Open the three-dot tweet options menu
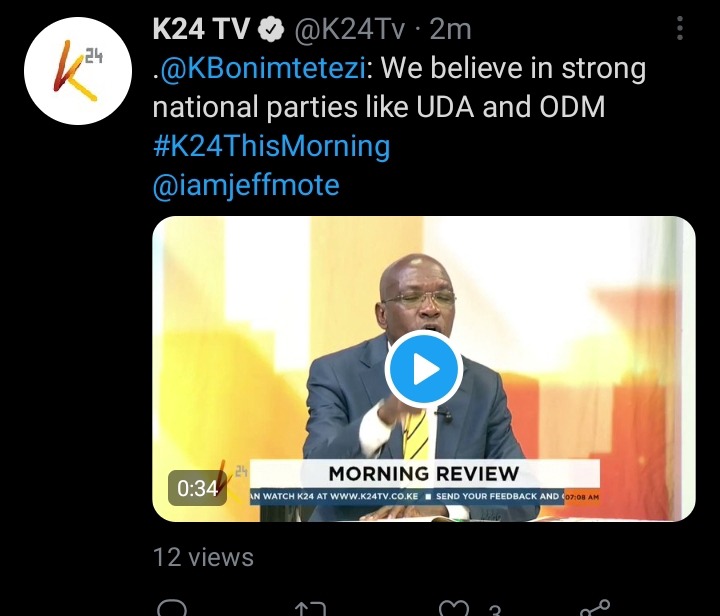720x616 pixels. tap(680, 28)
